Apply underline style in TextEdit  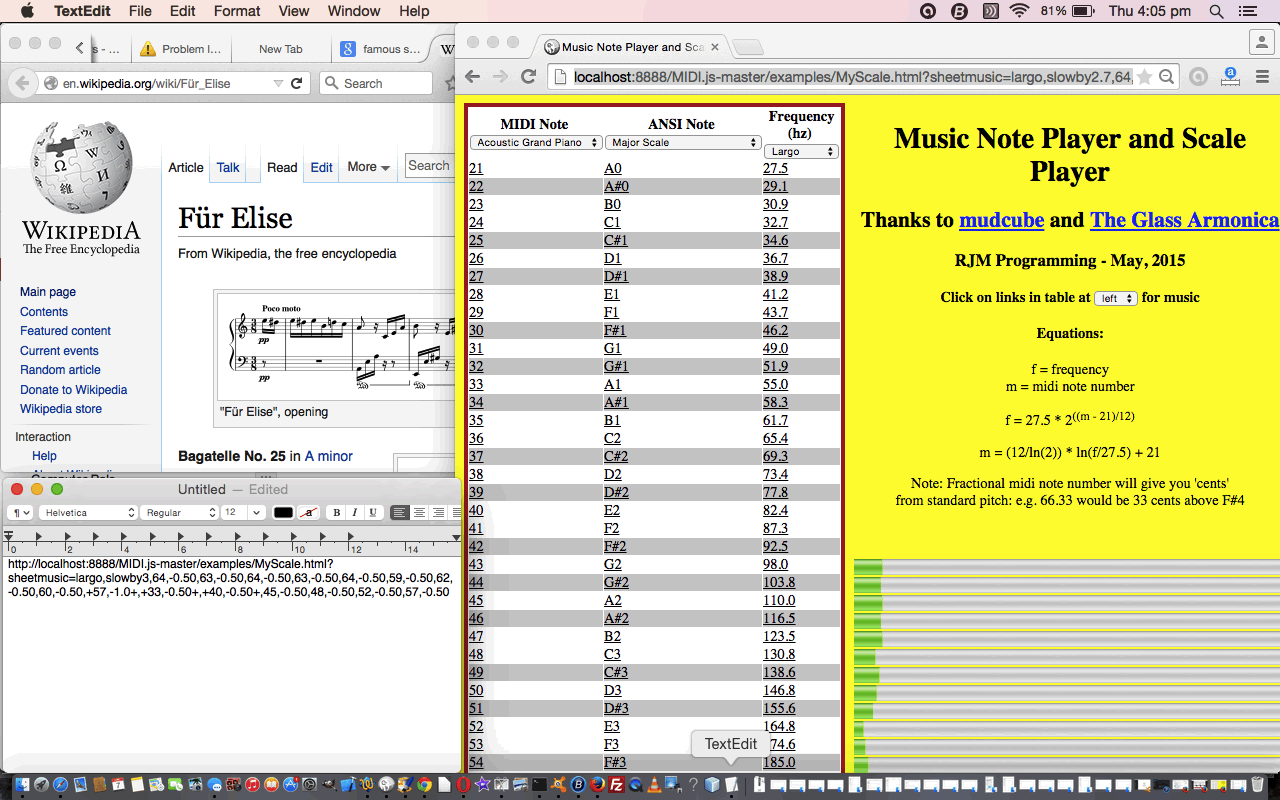pos(373,512)
